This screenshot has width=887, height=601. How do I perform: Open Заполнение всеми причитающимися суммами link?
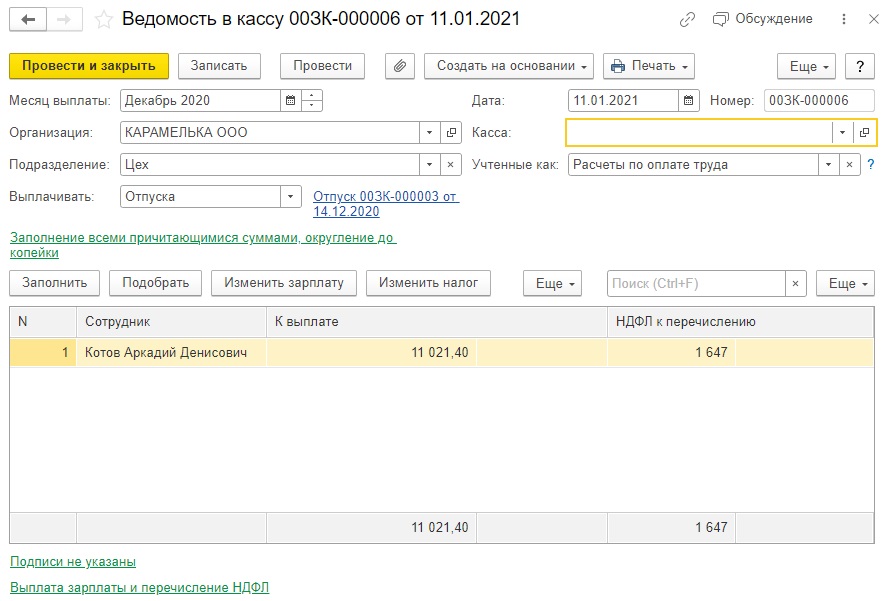(x=203, y=245)
